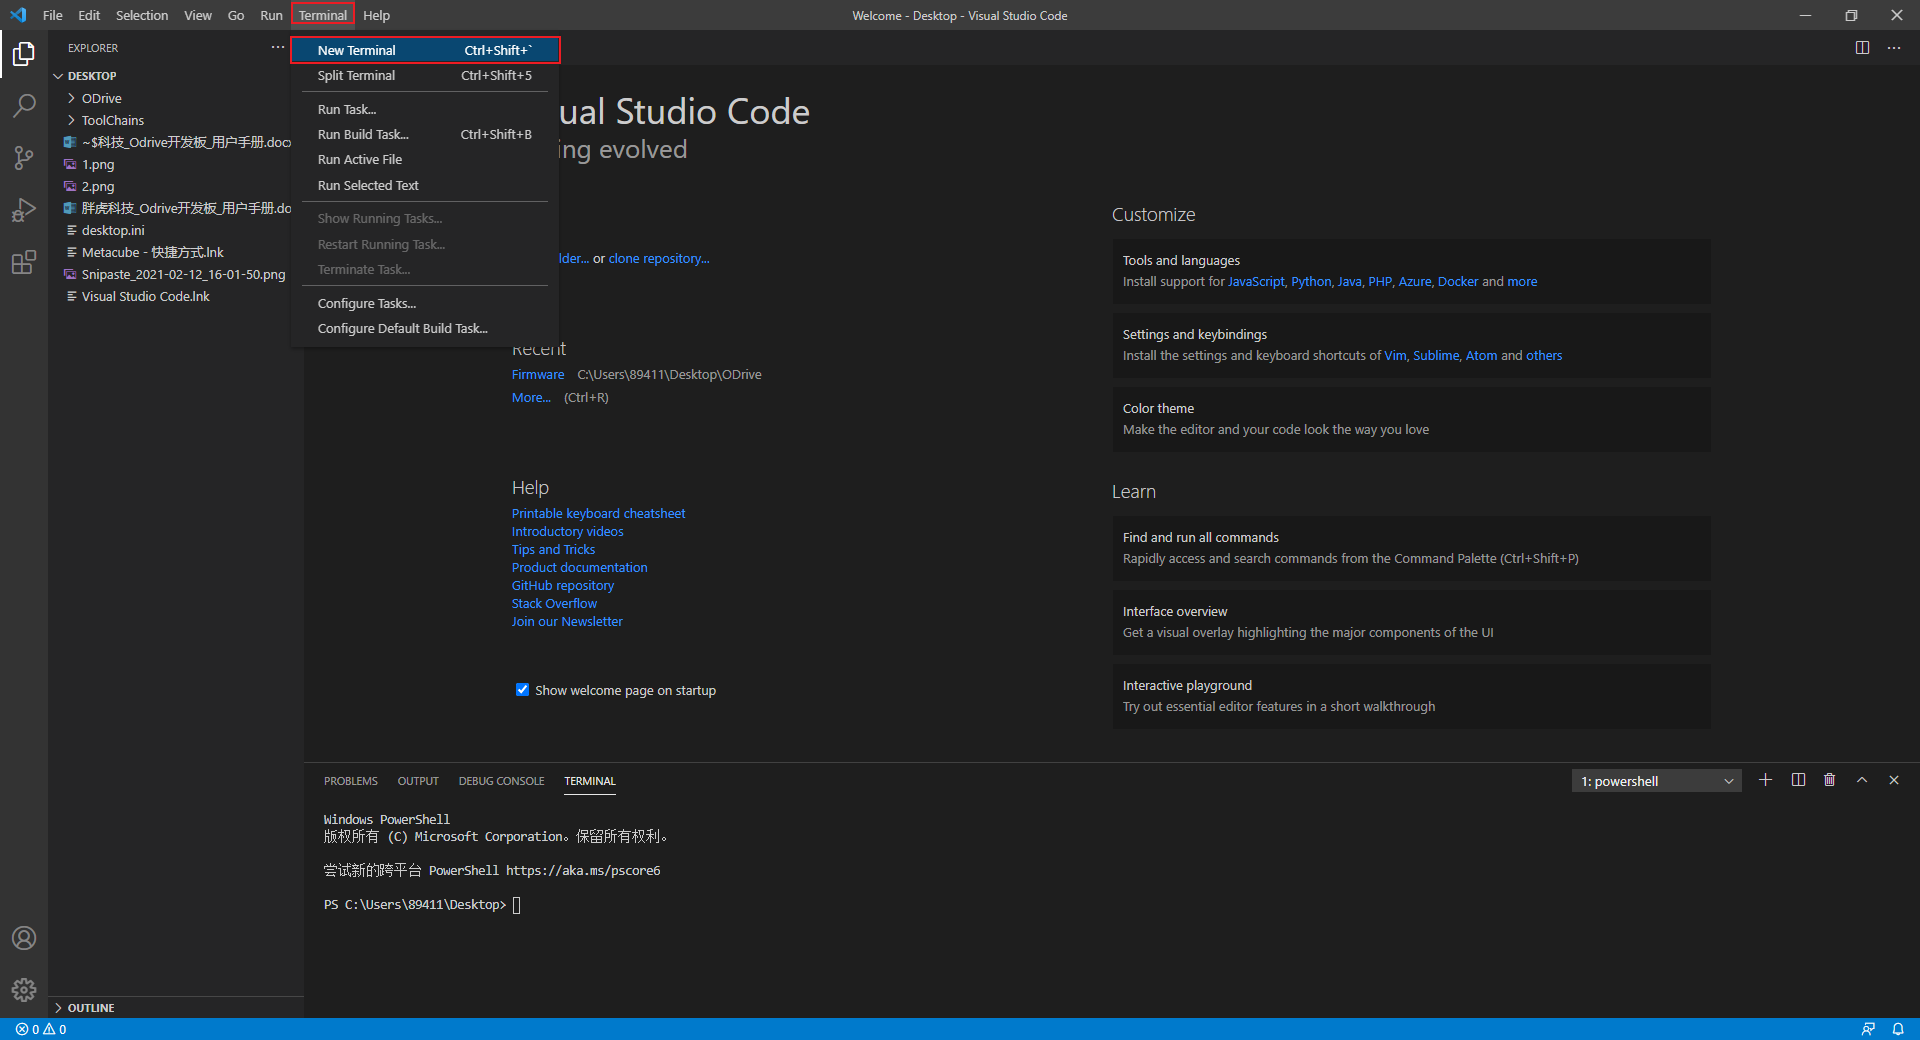Open the Accounts icon in activity bar
Viewport: 1920px width, 1040px height.
24,938
